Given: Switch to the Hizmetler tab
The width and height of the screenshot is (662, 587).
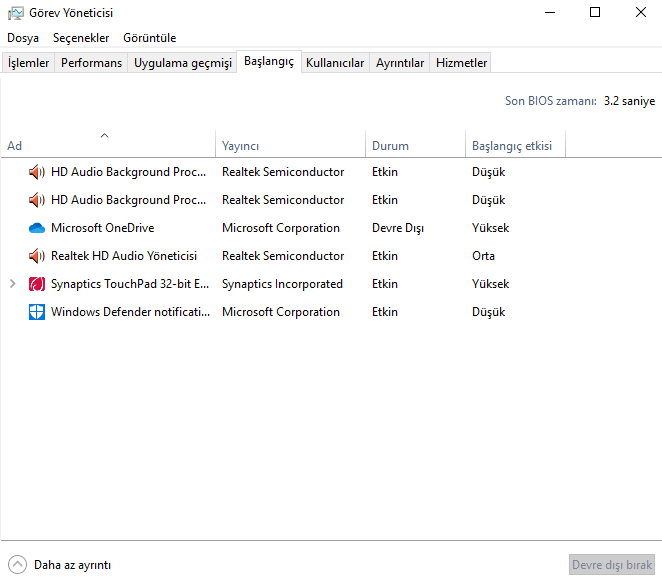Looking at the screenshot, I should point(461,63).
